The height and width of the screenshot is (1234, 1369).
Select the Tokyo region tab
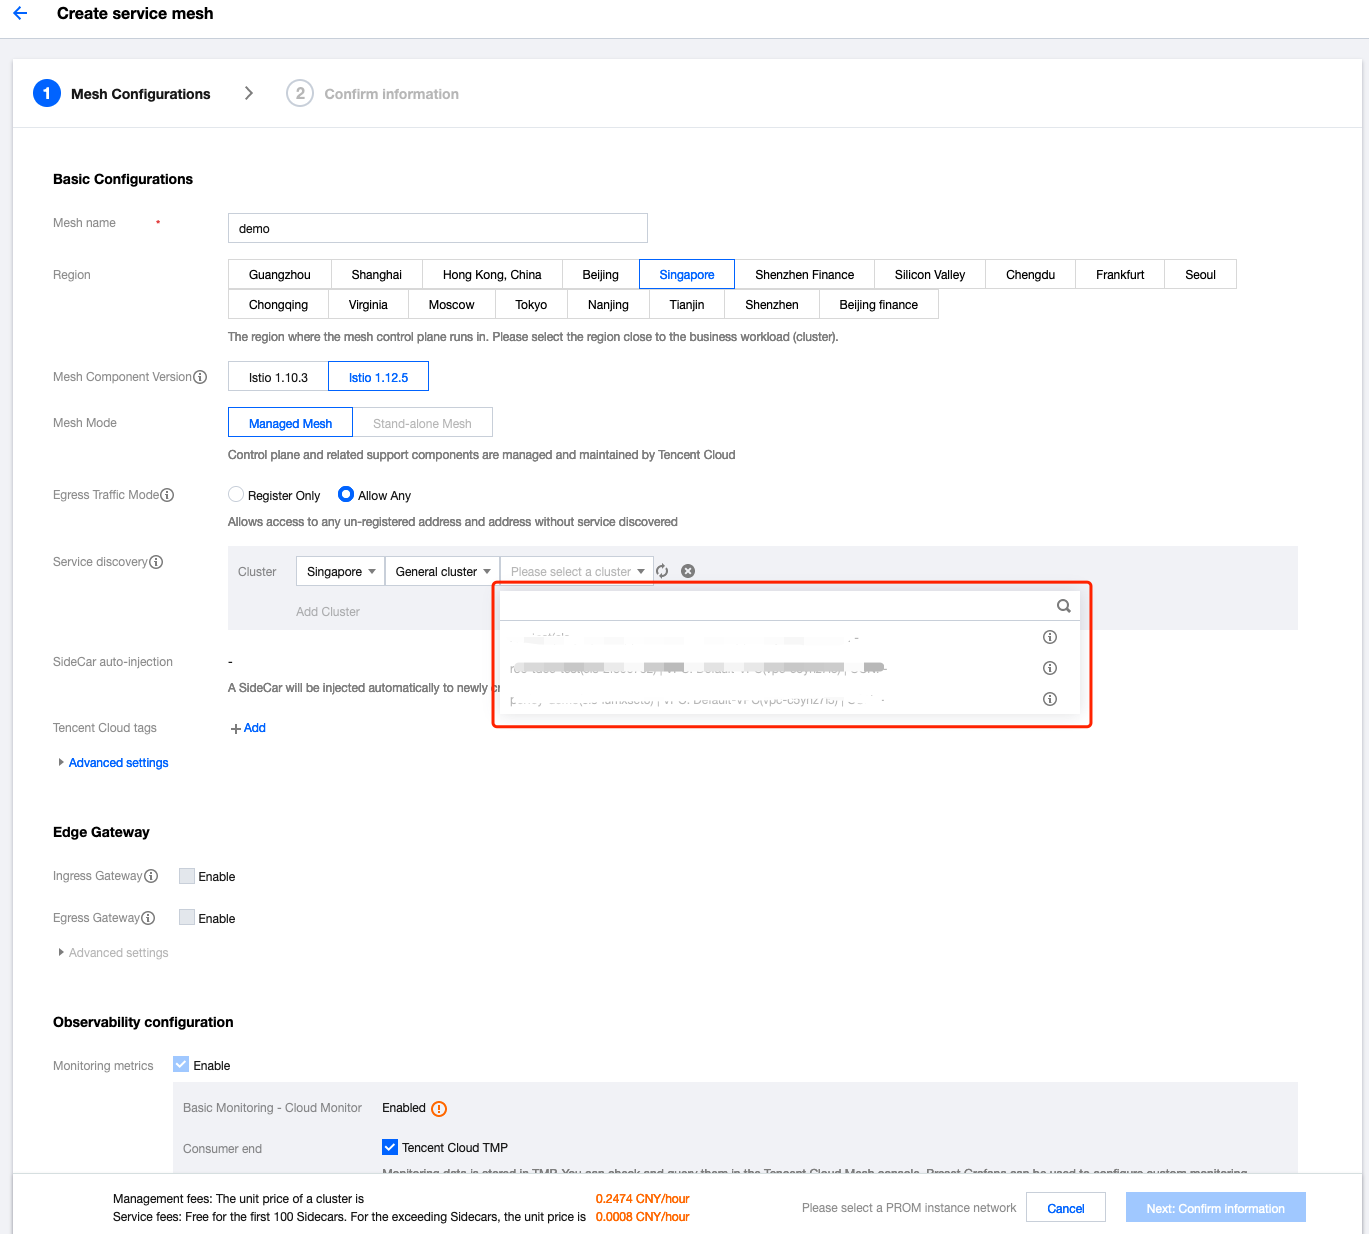531,305
